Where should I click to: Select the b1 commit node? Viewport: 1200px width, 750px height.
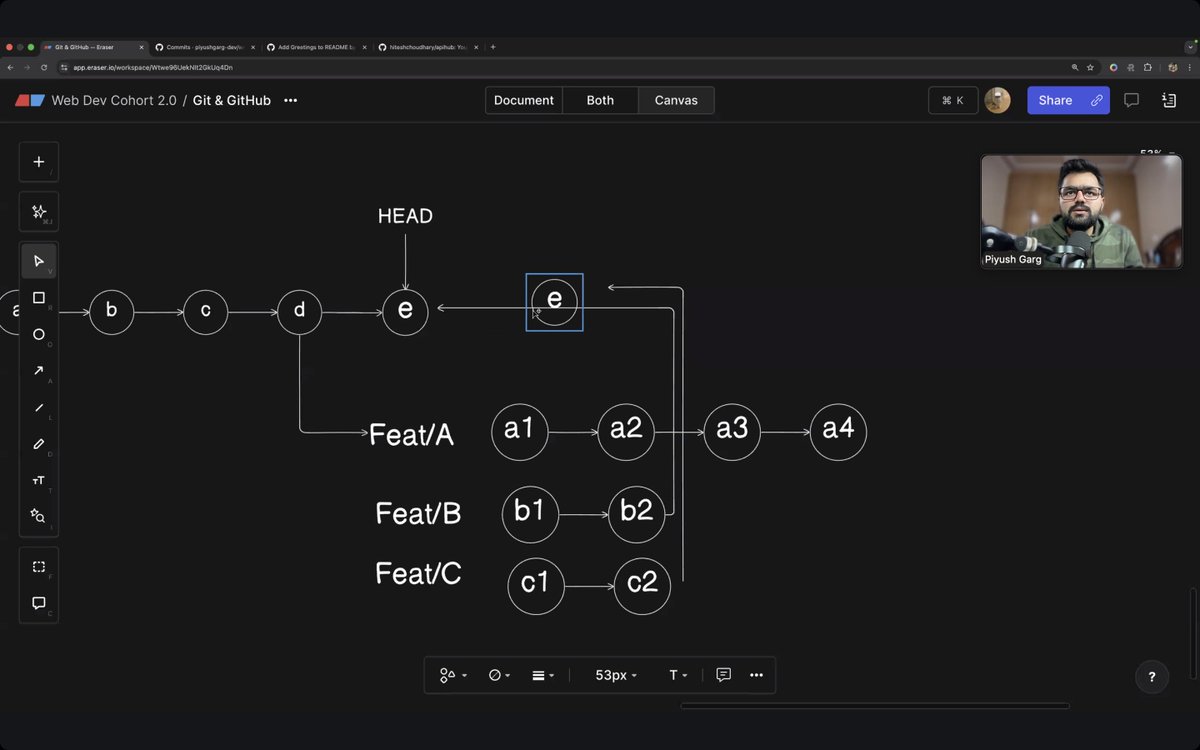(530, 514)
